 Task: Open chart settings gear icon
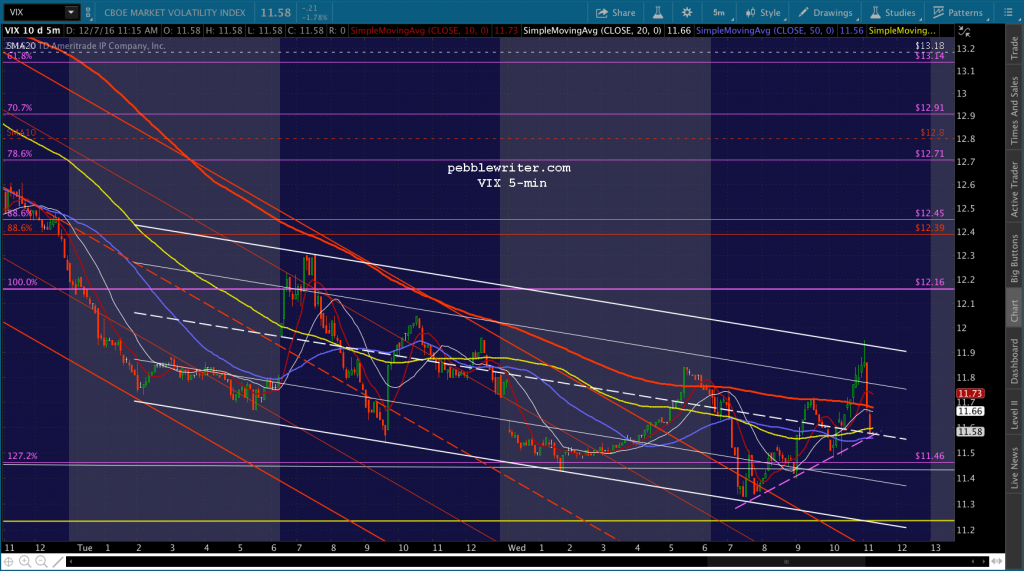(687, 13)
